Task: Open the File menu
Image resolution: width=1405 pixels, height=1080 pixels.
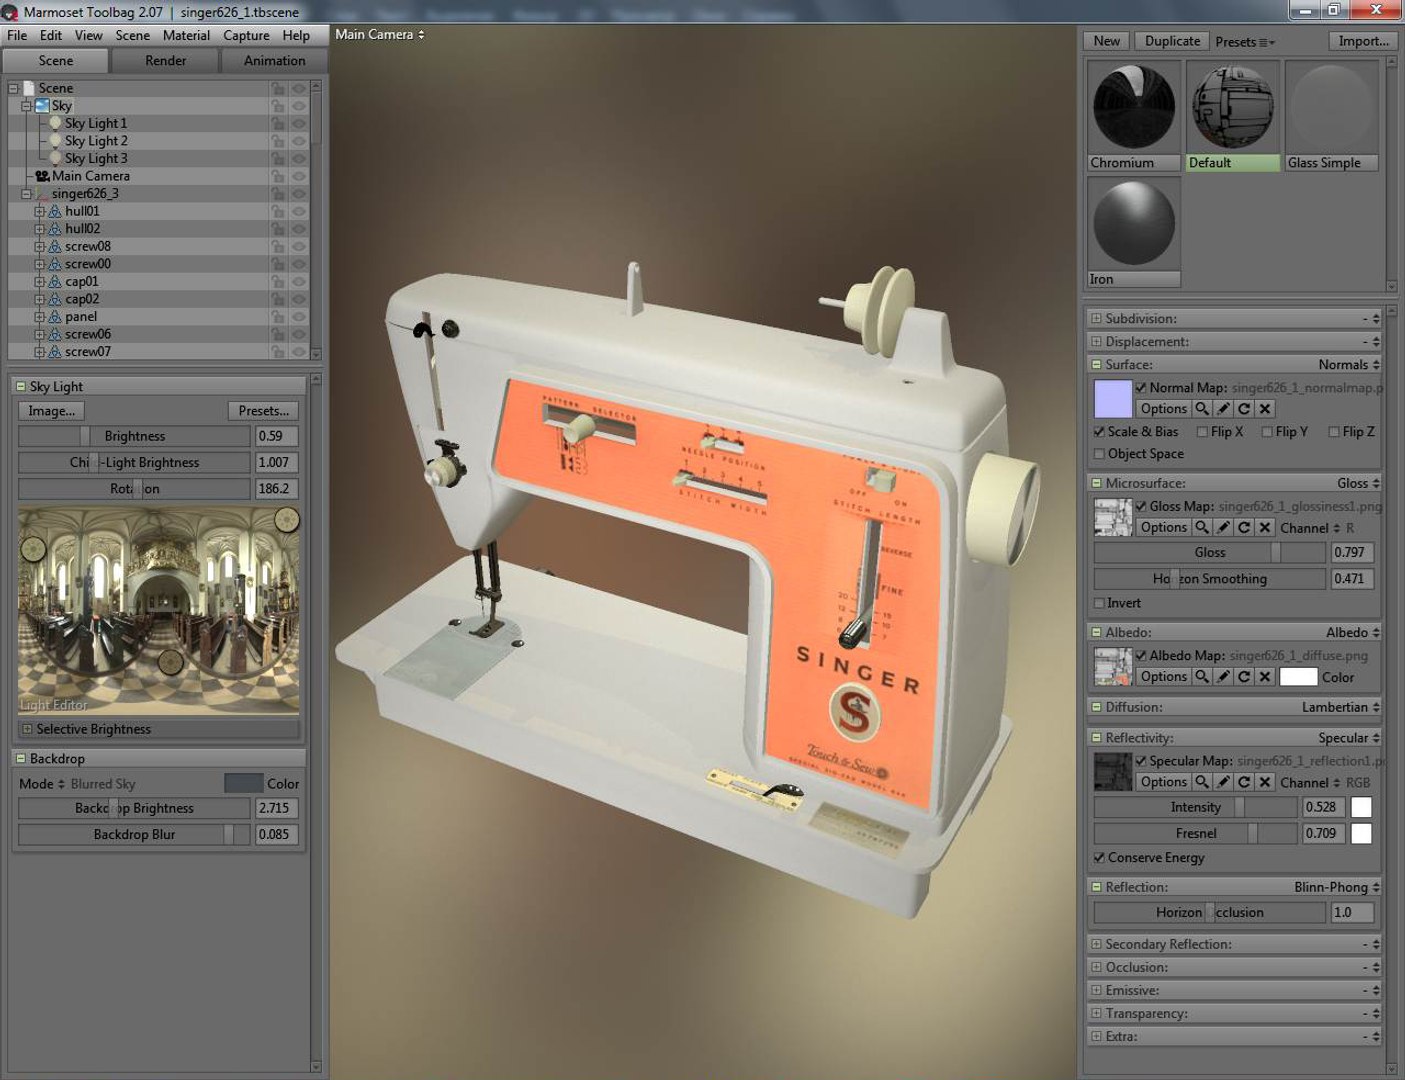Action: pyautogui.click(x=17, y=35)
